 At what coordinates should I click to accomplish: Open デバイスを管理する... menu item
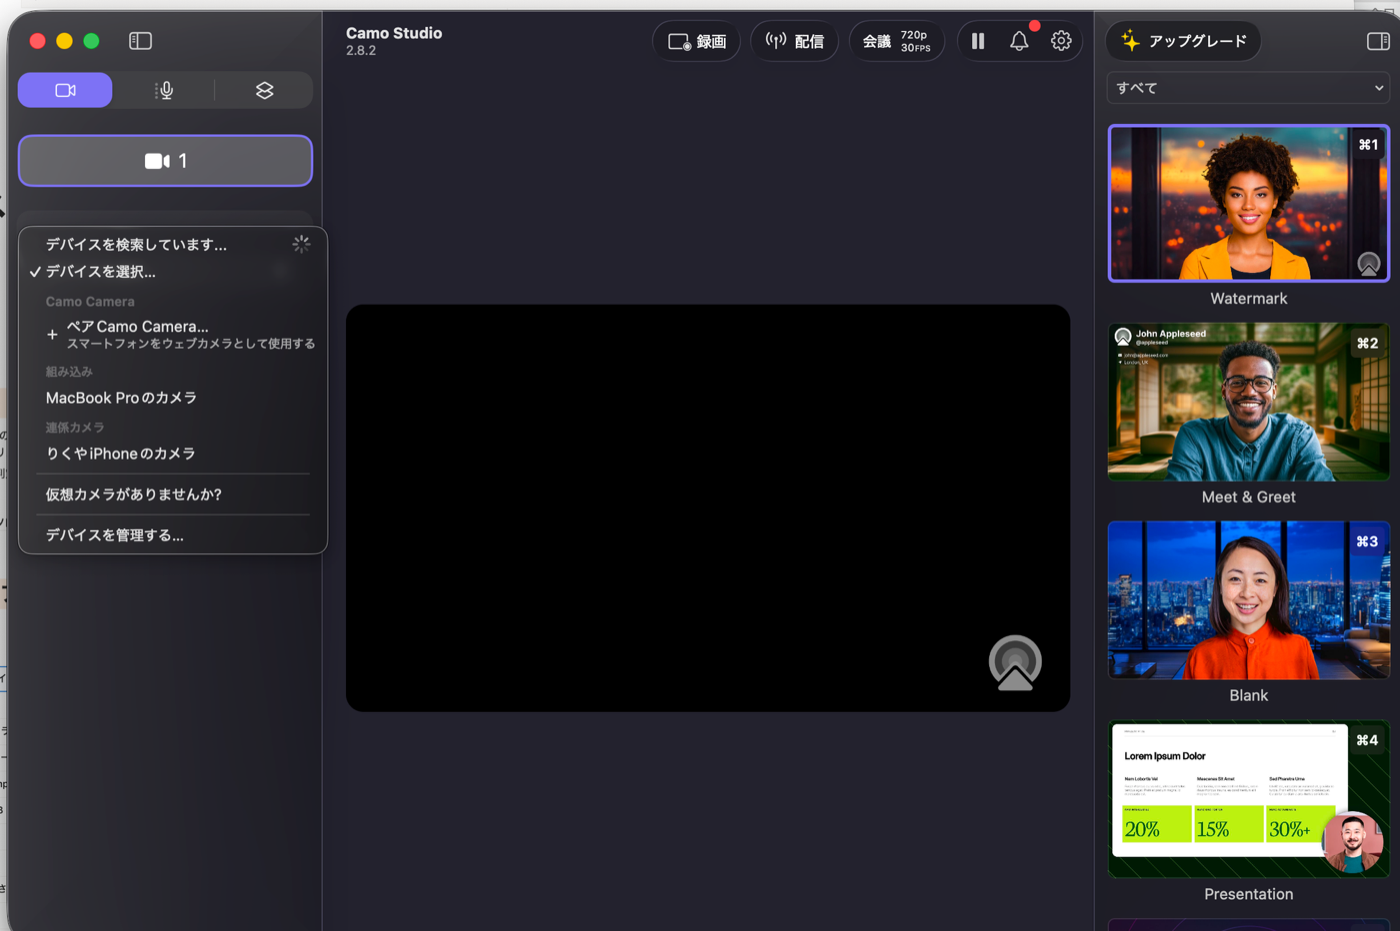click(173, 536)
